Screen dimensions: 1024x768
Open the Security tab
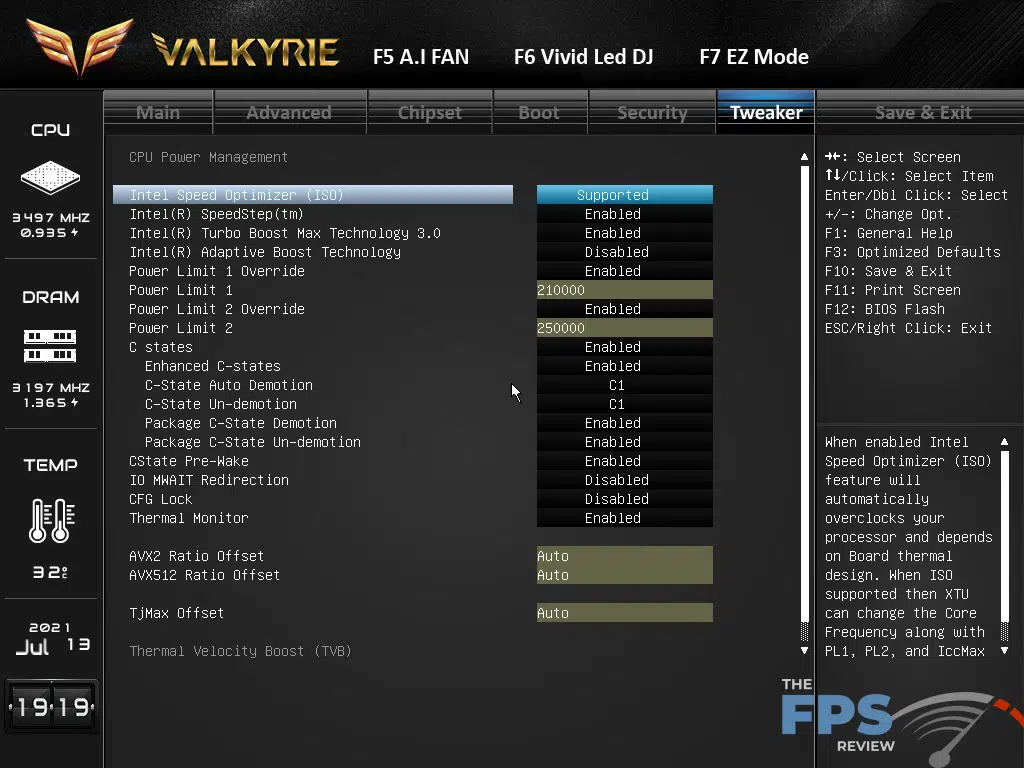pos(652,112)
